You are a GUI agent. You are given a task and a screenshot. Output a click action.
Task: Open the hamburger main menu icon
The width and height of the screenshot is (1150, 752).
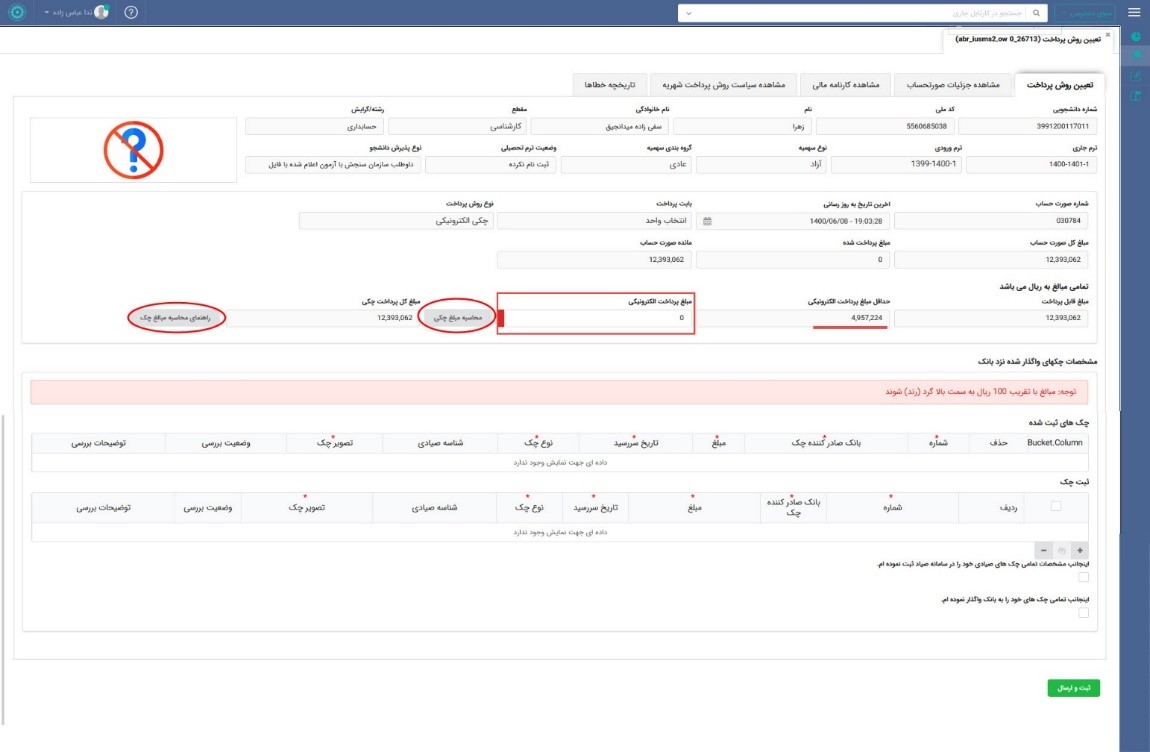pyautogui.click(x=1133, y=12)
